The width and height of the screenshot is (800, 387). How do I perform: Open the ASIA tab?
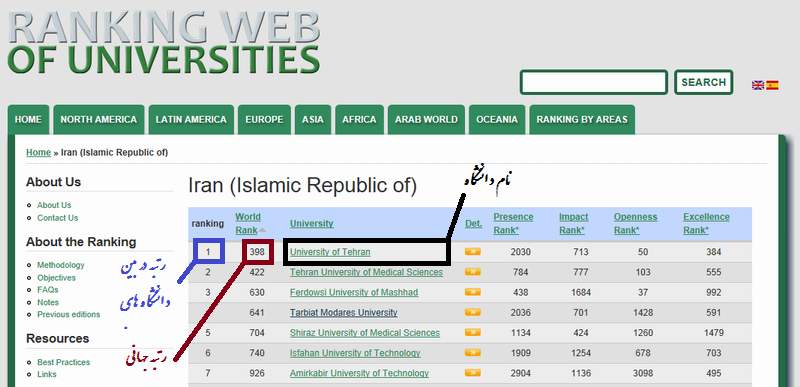pyautogui.click(x=312, y=119)
